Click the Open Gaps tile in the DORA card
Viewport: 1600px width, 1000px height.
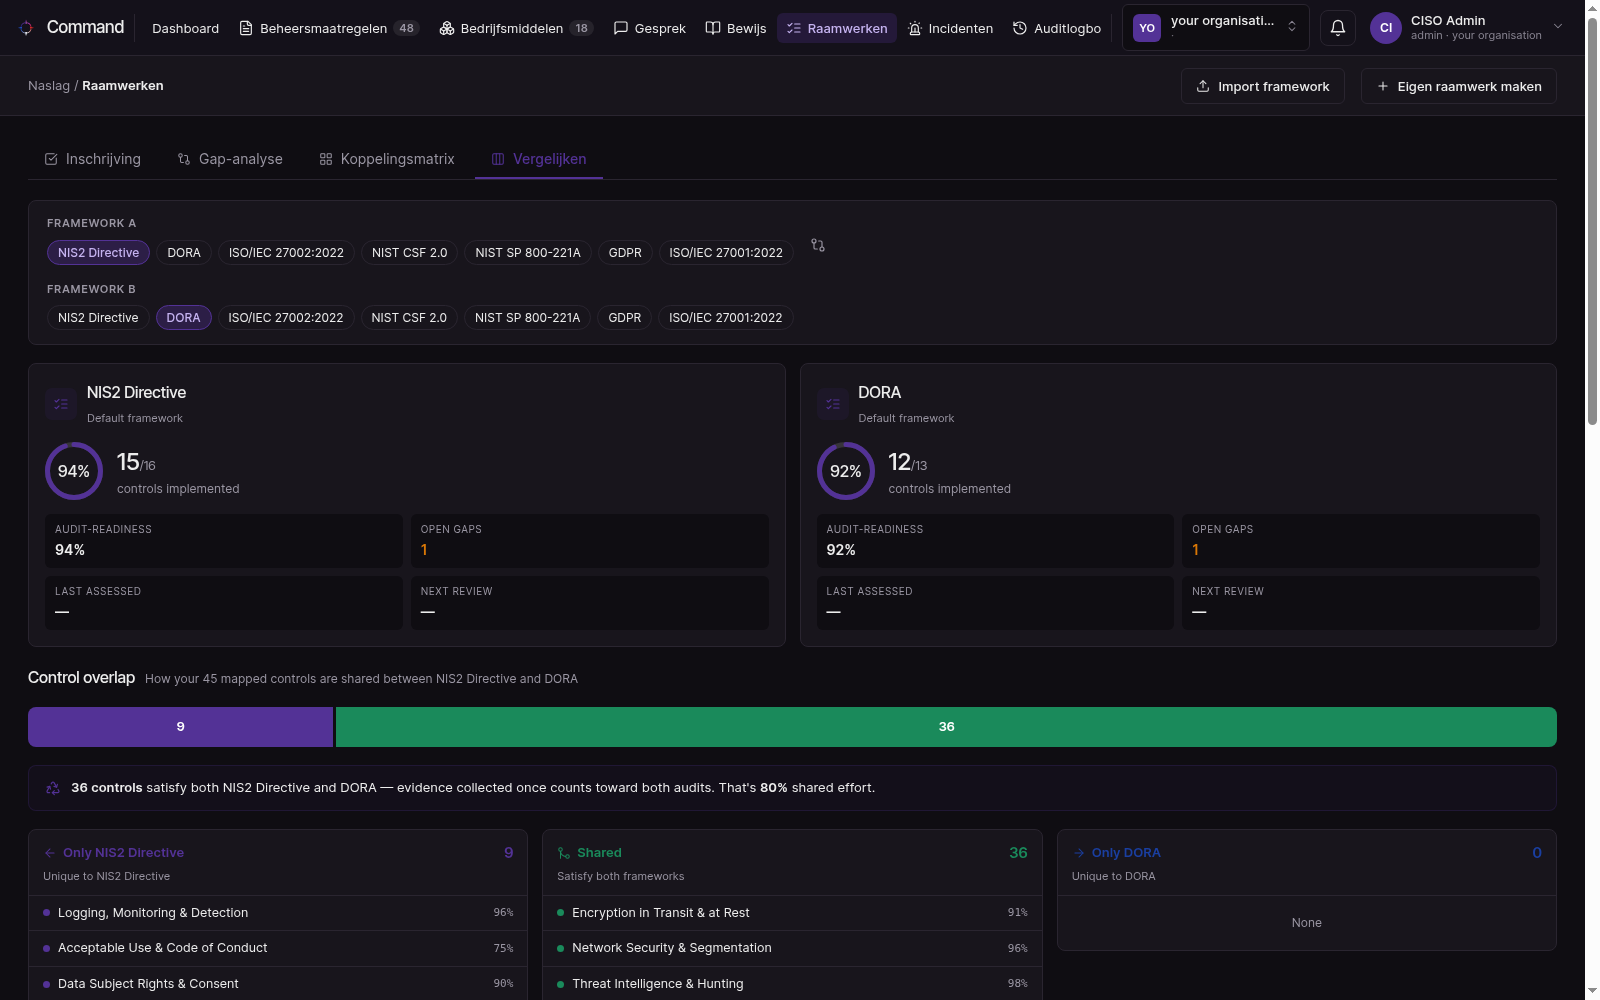tap(1361, 541)
